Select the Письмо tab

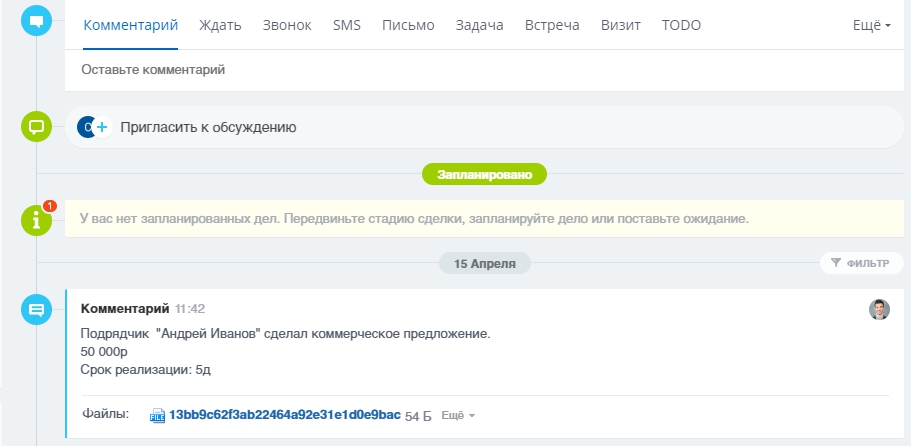pos(408,25)
